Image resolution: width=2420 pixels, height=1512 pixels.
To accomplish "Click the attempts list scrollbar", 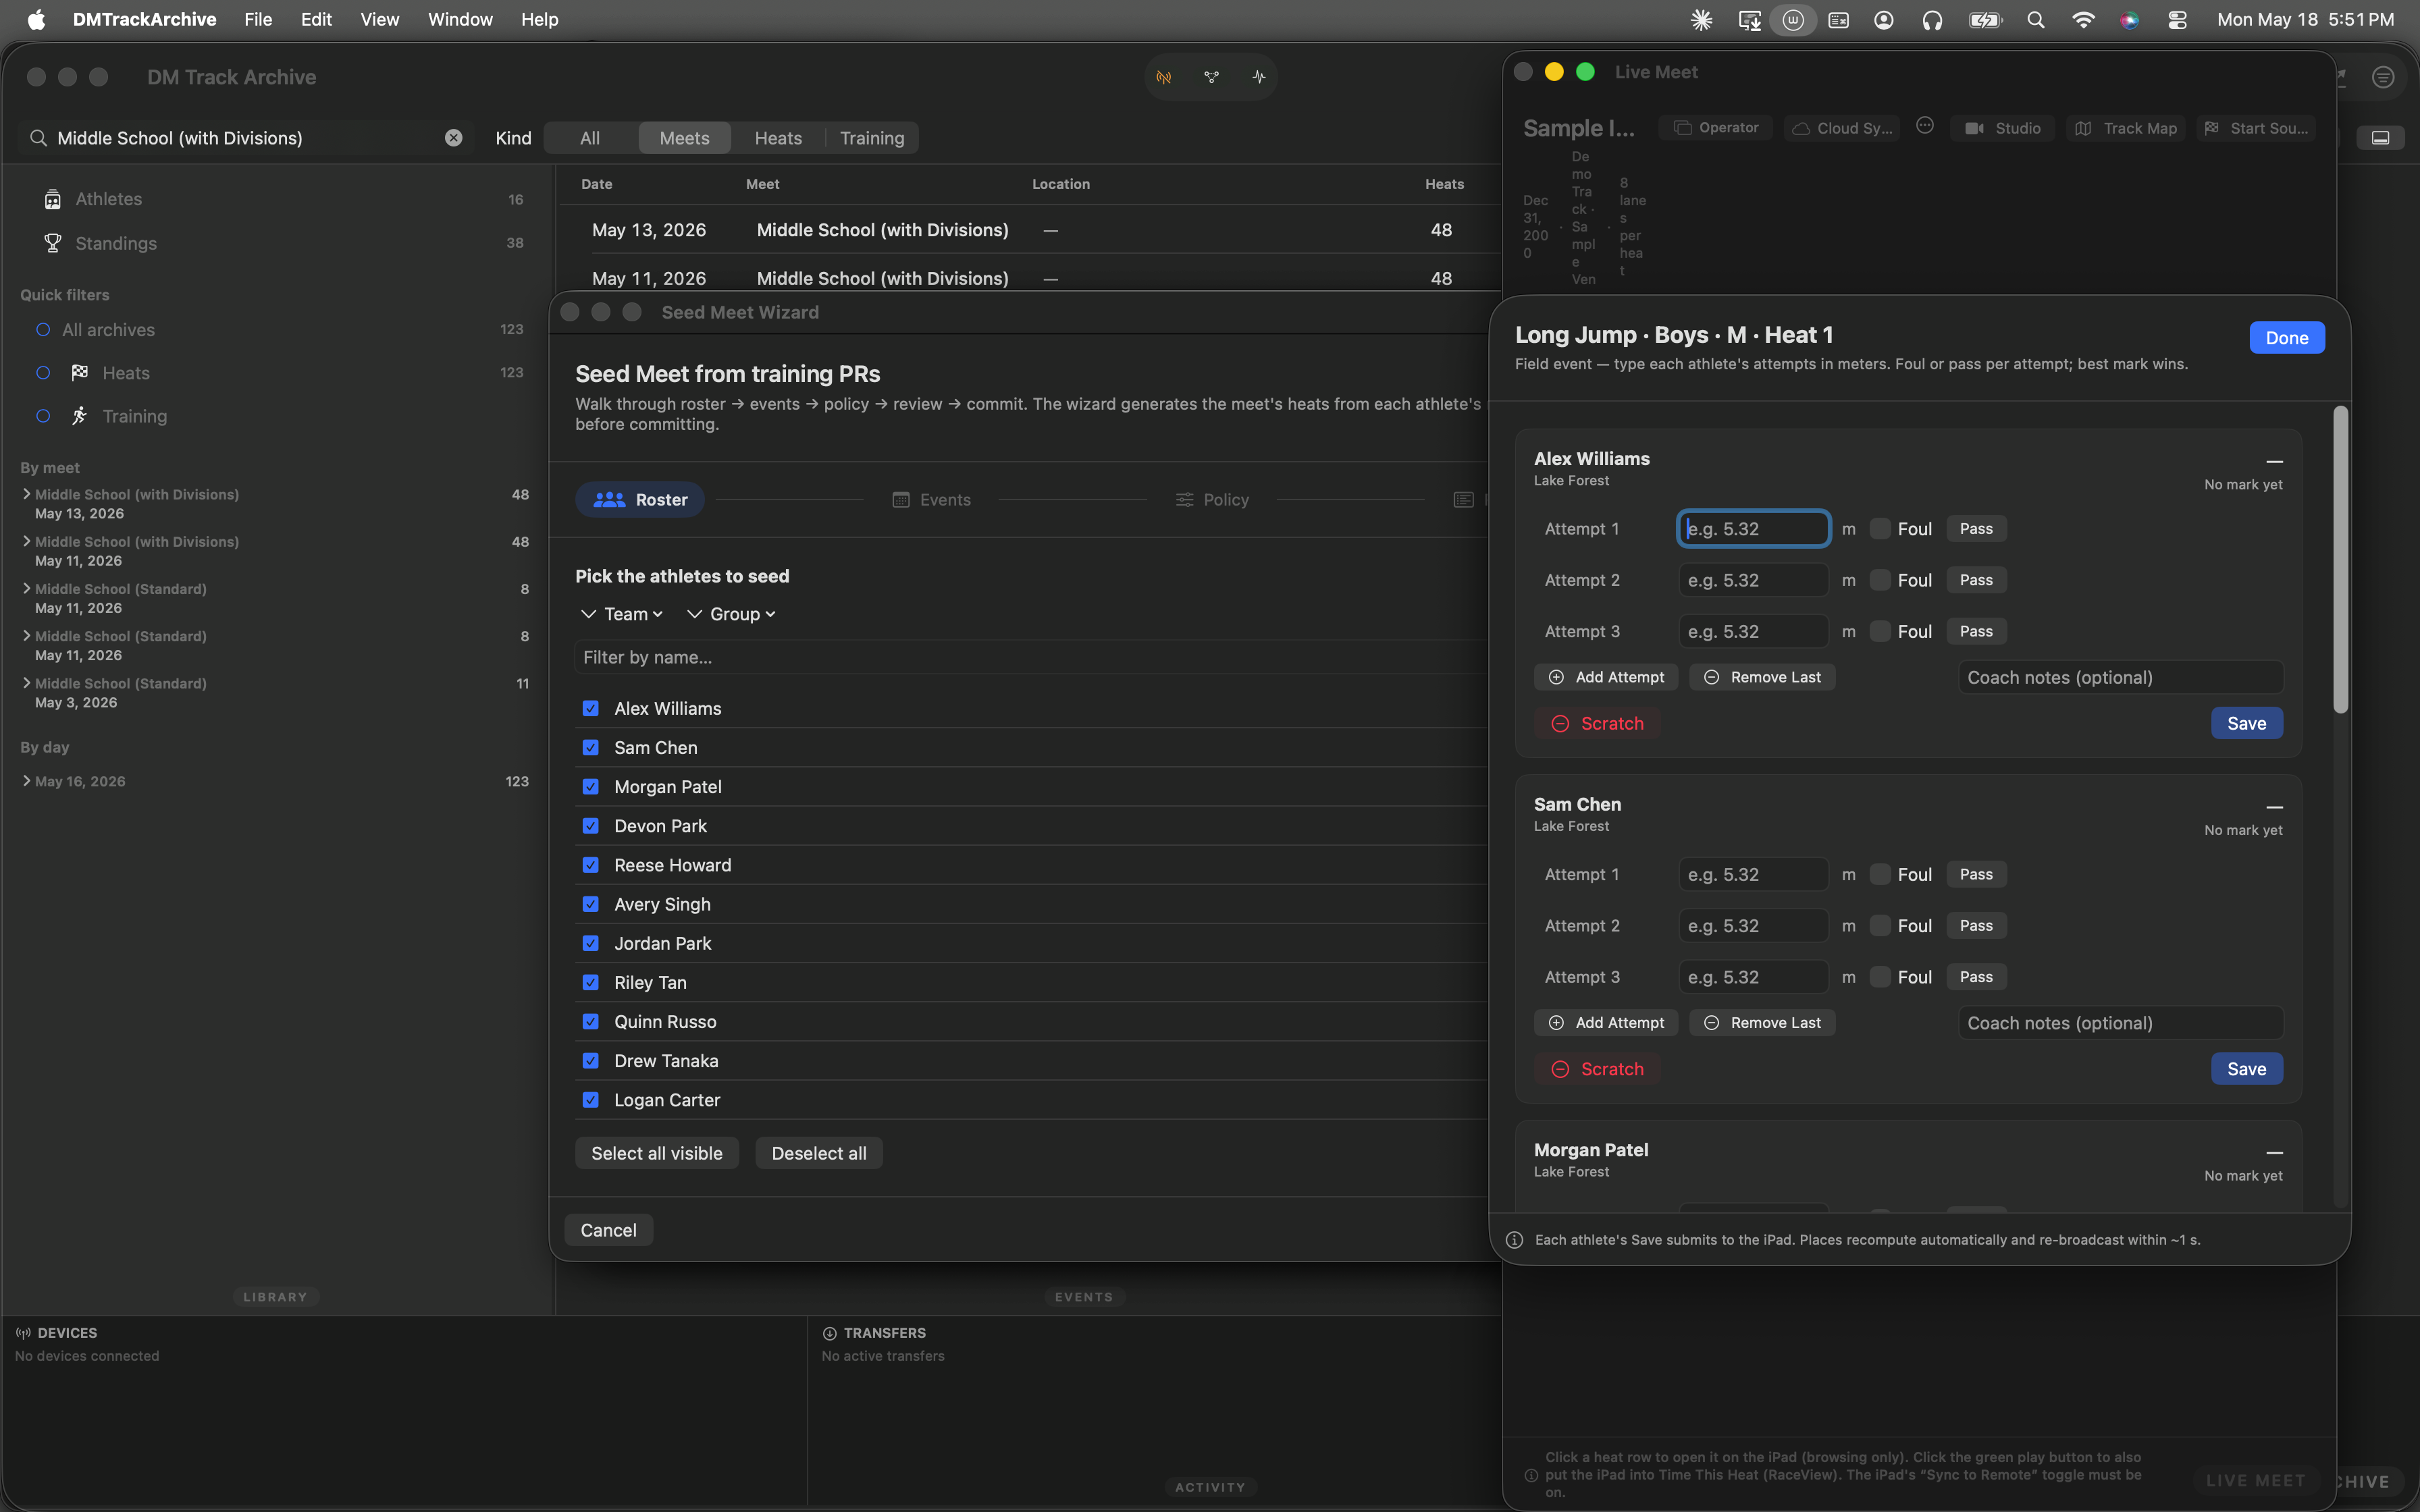I will point(2339,560).
